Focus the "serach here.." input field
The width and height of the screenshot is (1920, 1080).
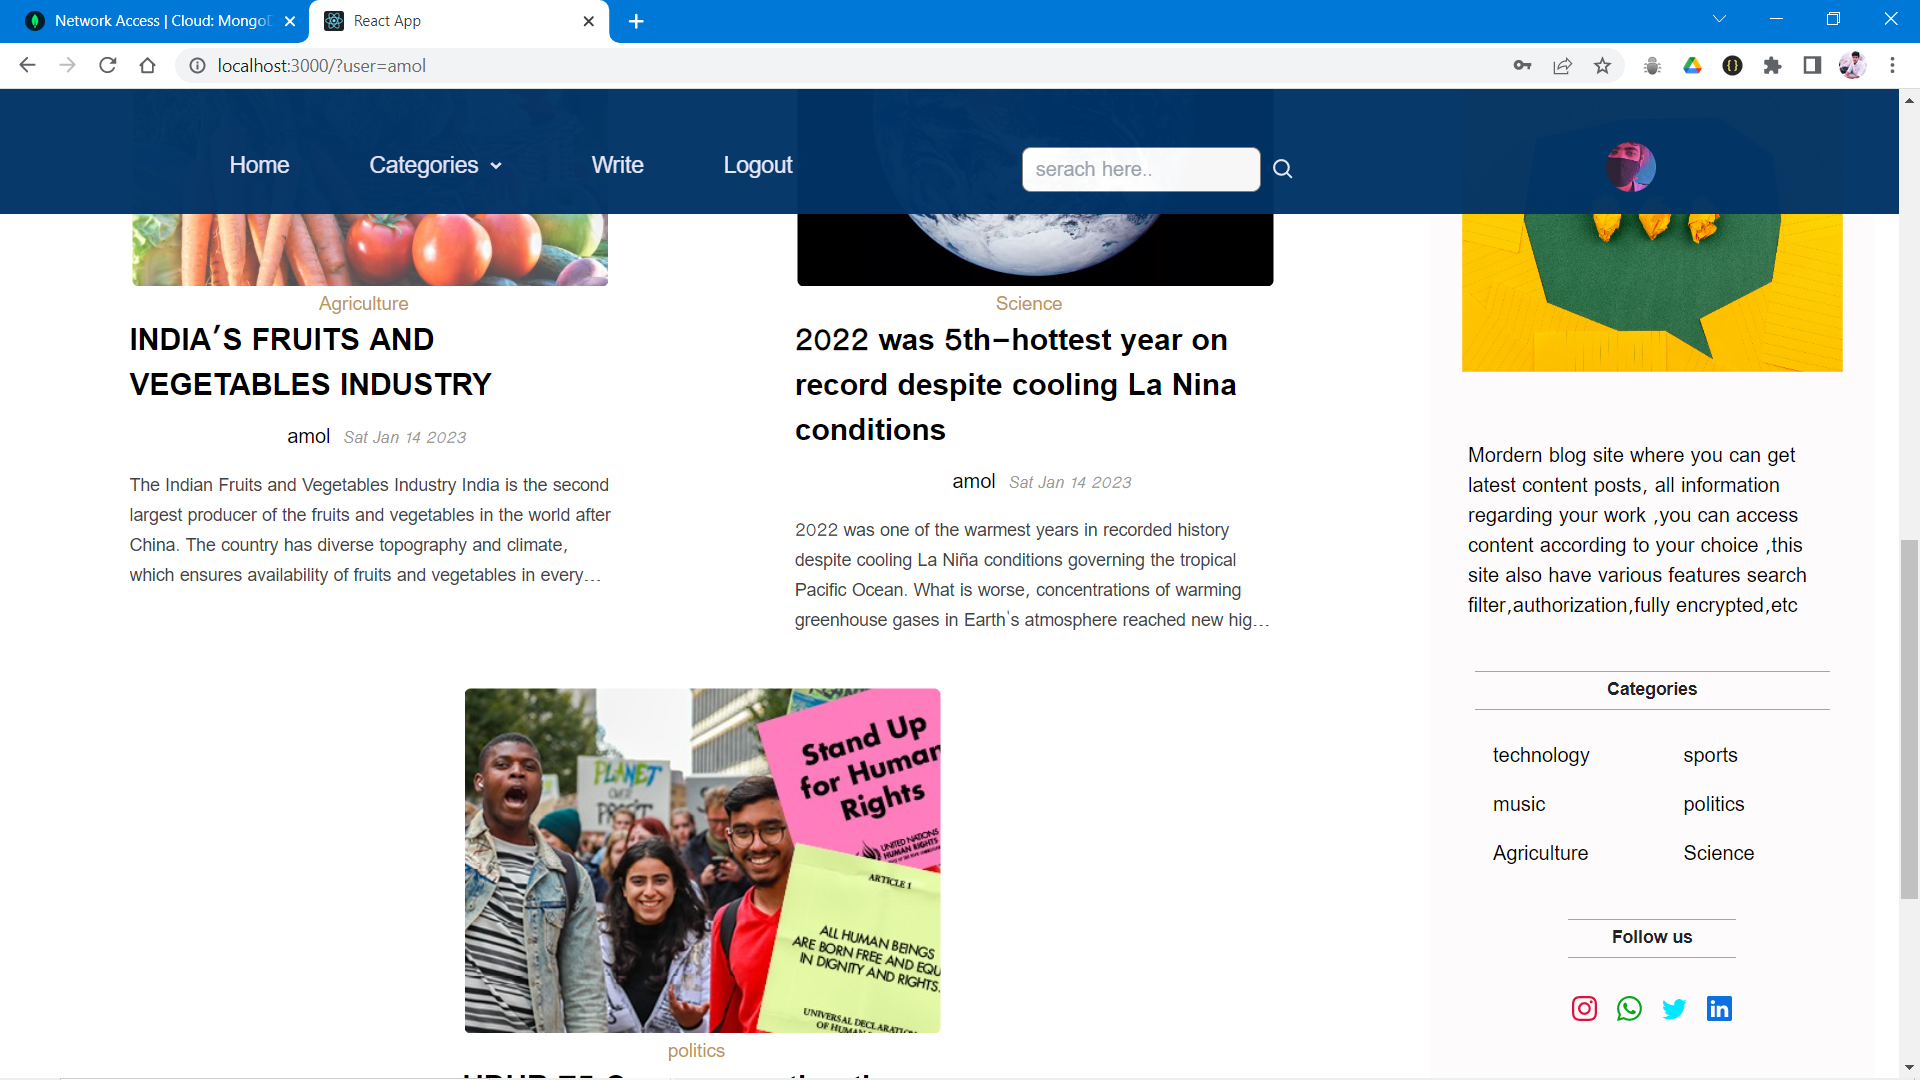pyautogui.click(x=1140, y=169)
